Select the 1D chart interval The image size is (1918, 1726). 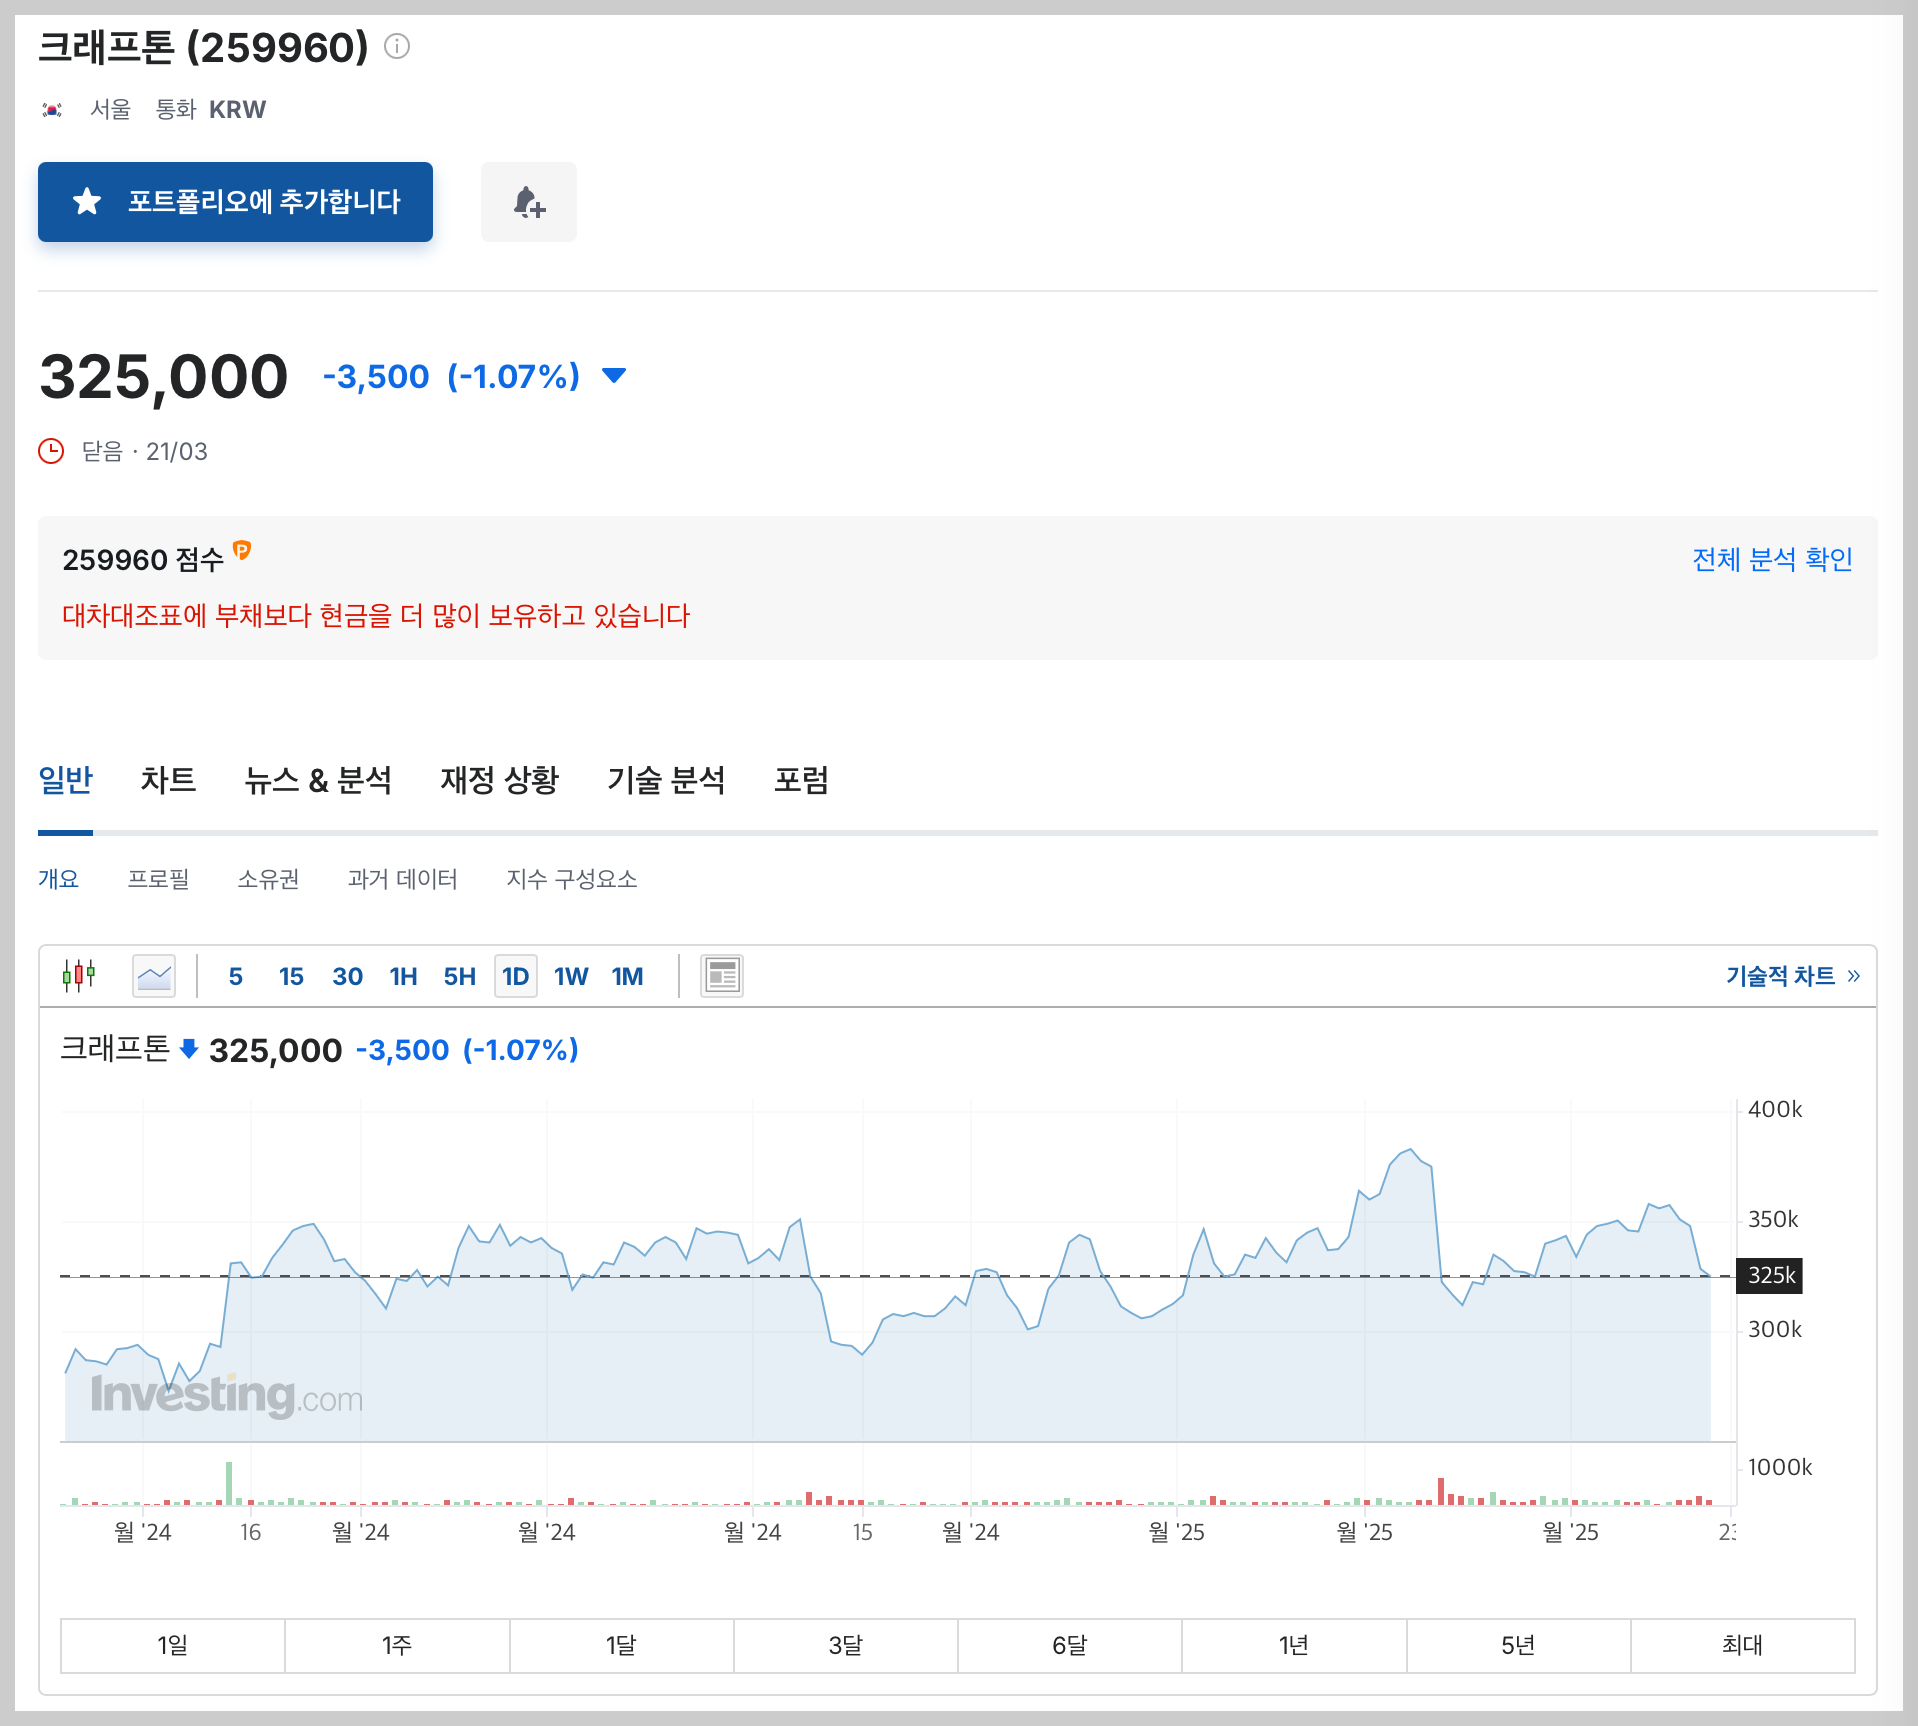516,977
